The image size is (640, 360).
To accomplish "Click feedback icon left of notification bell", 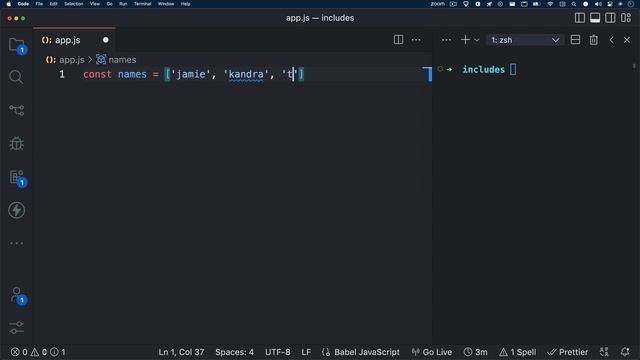I will click(x=604, y=352).
